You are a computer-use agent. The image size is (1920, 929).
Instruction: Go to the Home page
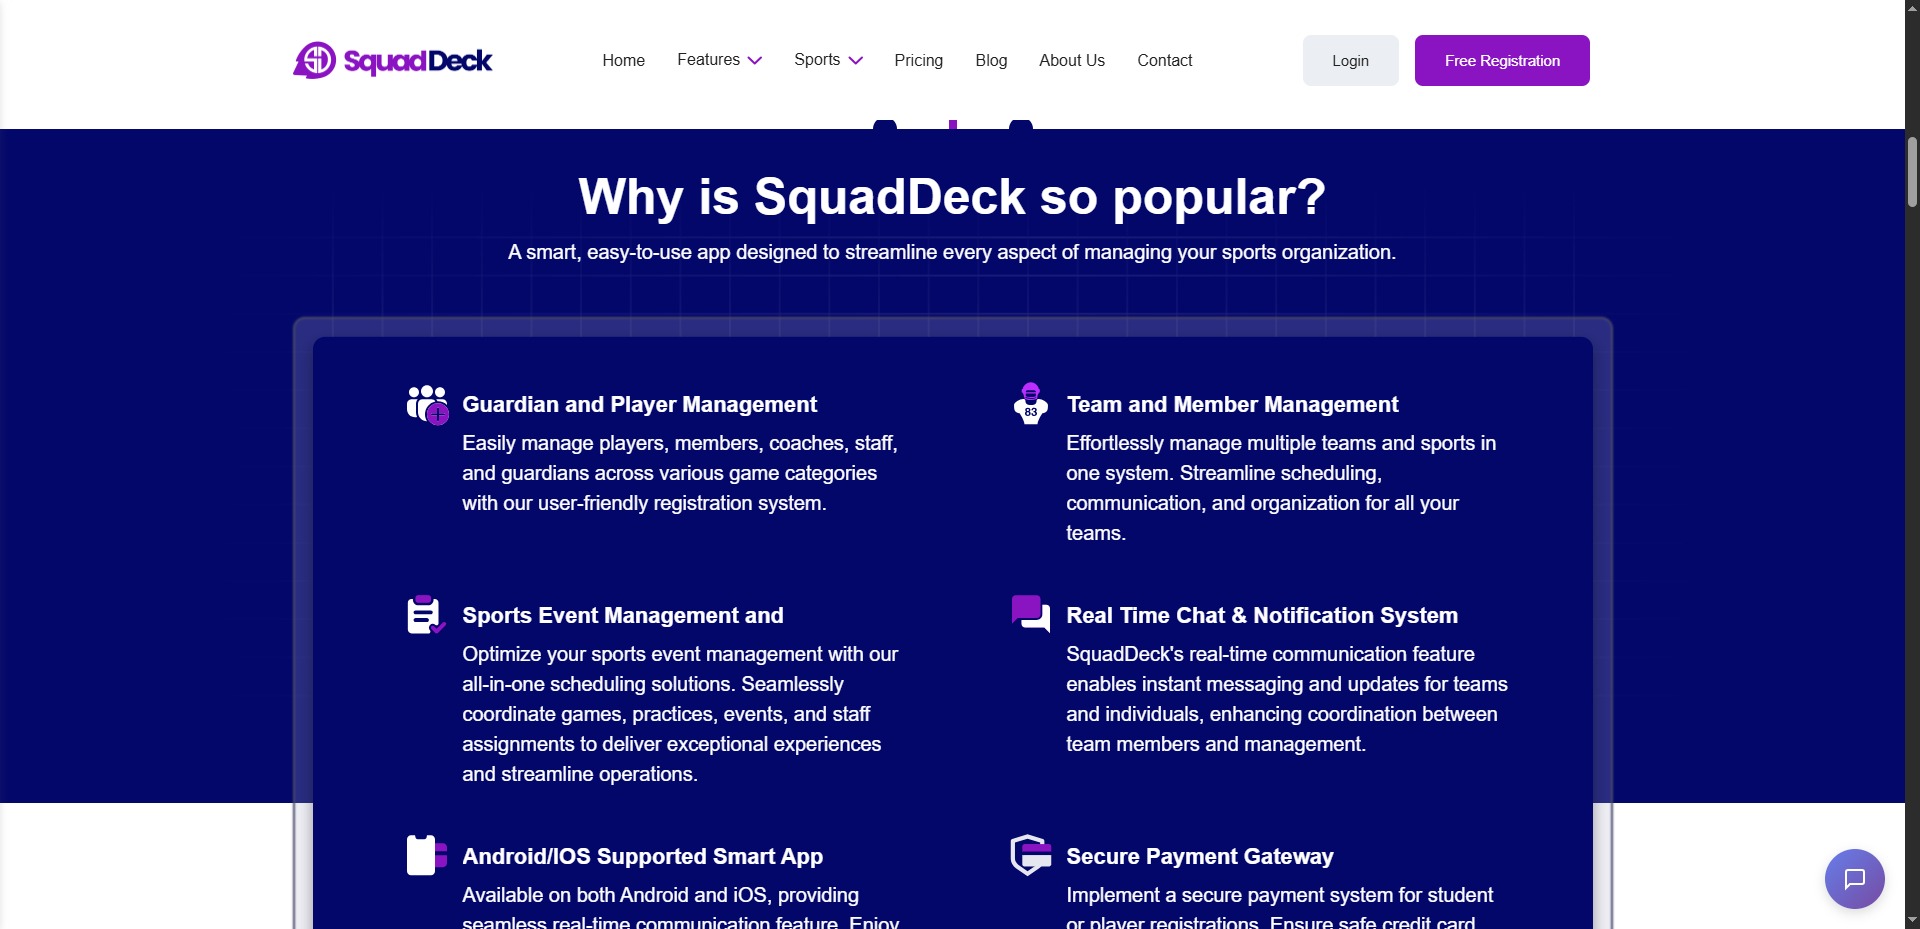tap(623, 61)
